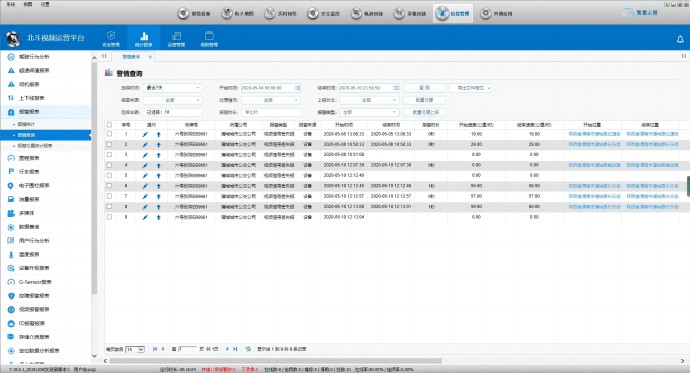
Task: Click start location link in row 1
Action: tap(594, 134)
